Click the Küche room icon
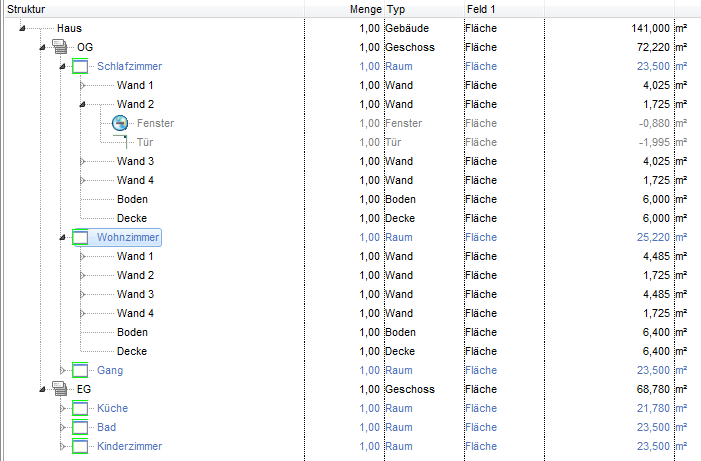The image size is (701, 461). coord(80,408)
